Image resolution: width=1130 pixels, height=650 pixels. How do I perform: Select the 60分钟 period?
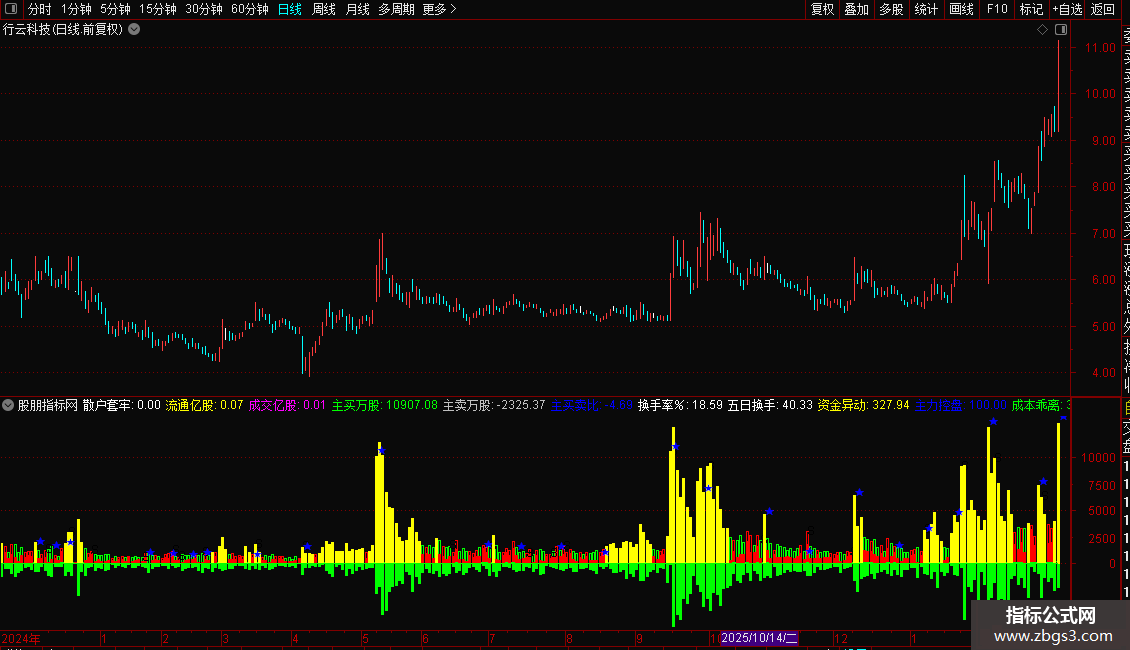(x=250, y=9)
